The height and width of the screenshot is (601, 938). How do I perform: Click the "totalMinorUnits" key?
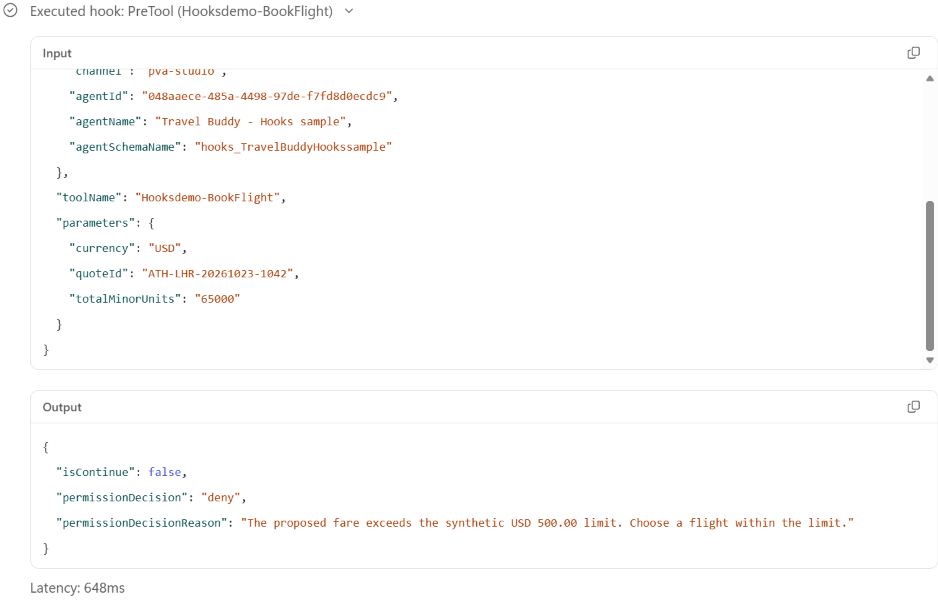(125, 299)
